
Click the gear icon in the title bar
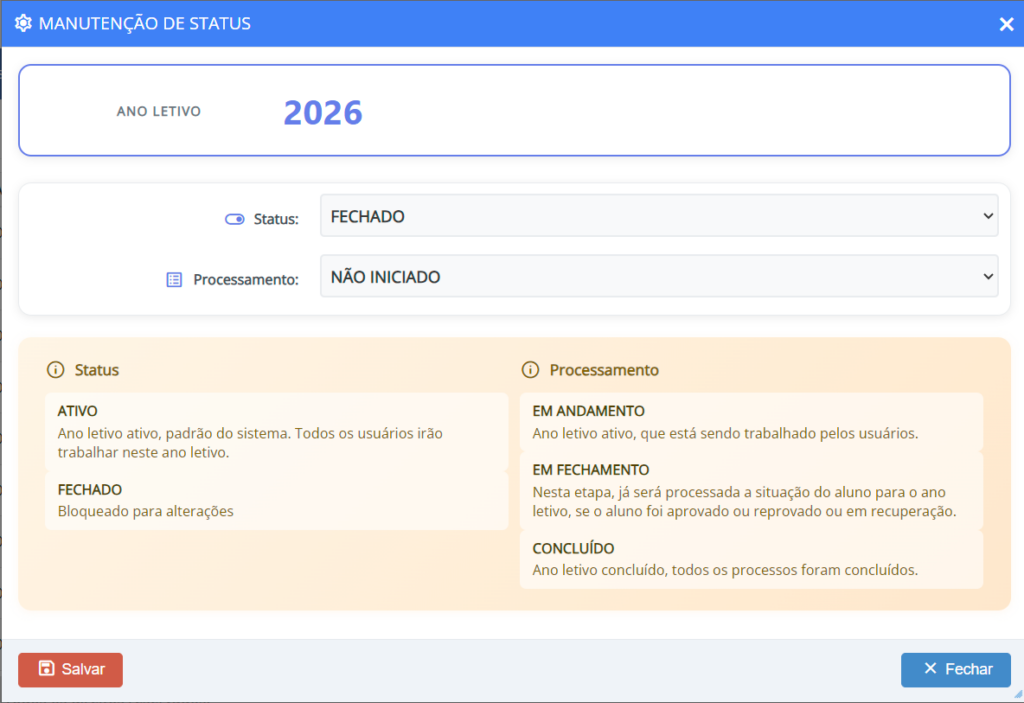(23, 23)
